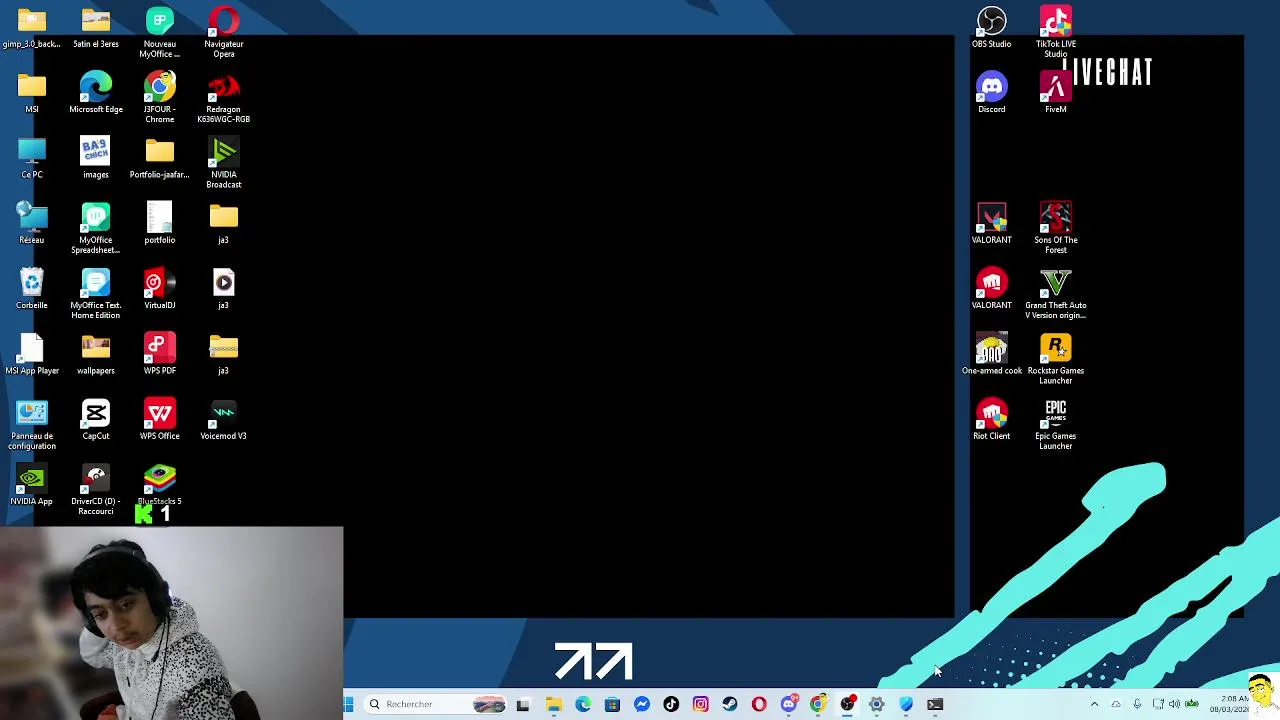Open Discord taskbar icon with notification
The width and height of the screenshot is (1280, 720).
point(789,704)
